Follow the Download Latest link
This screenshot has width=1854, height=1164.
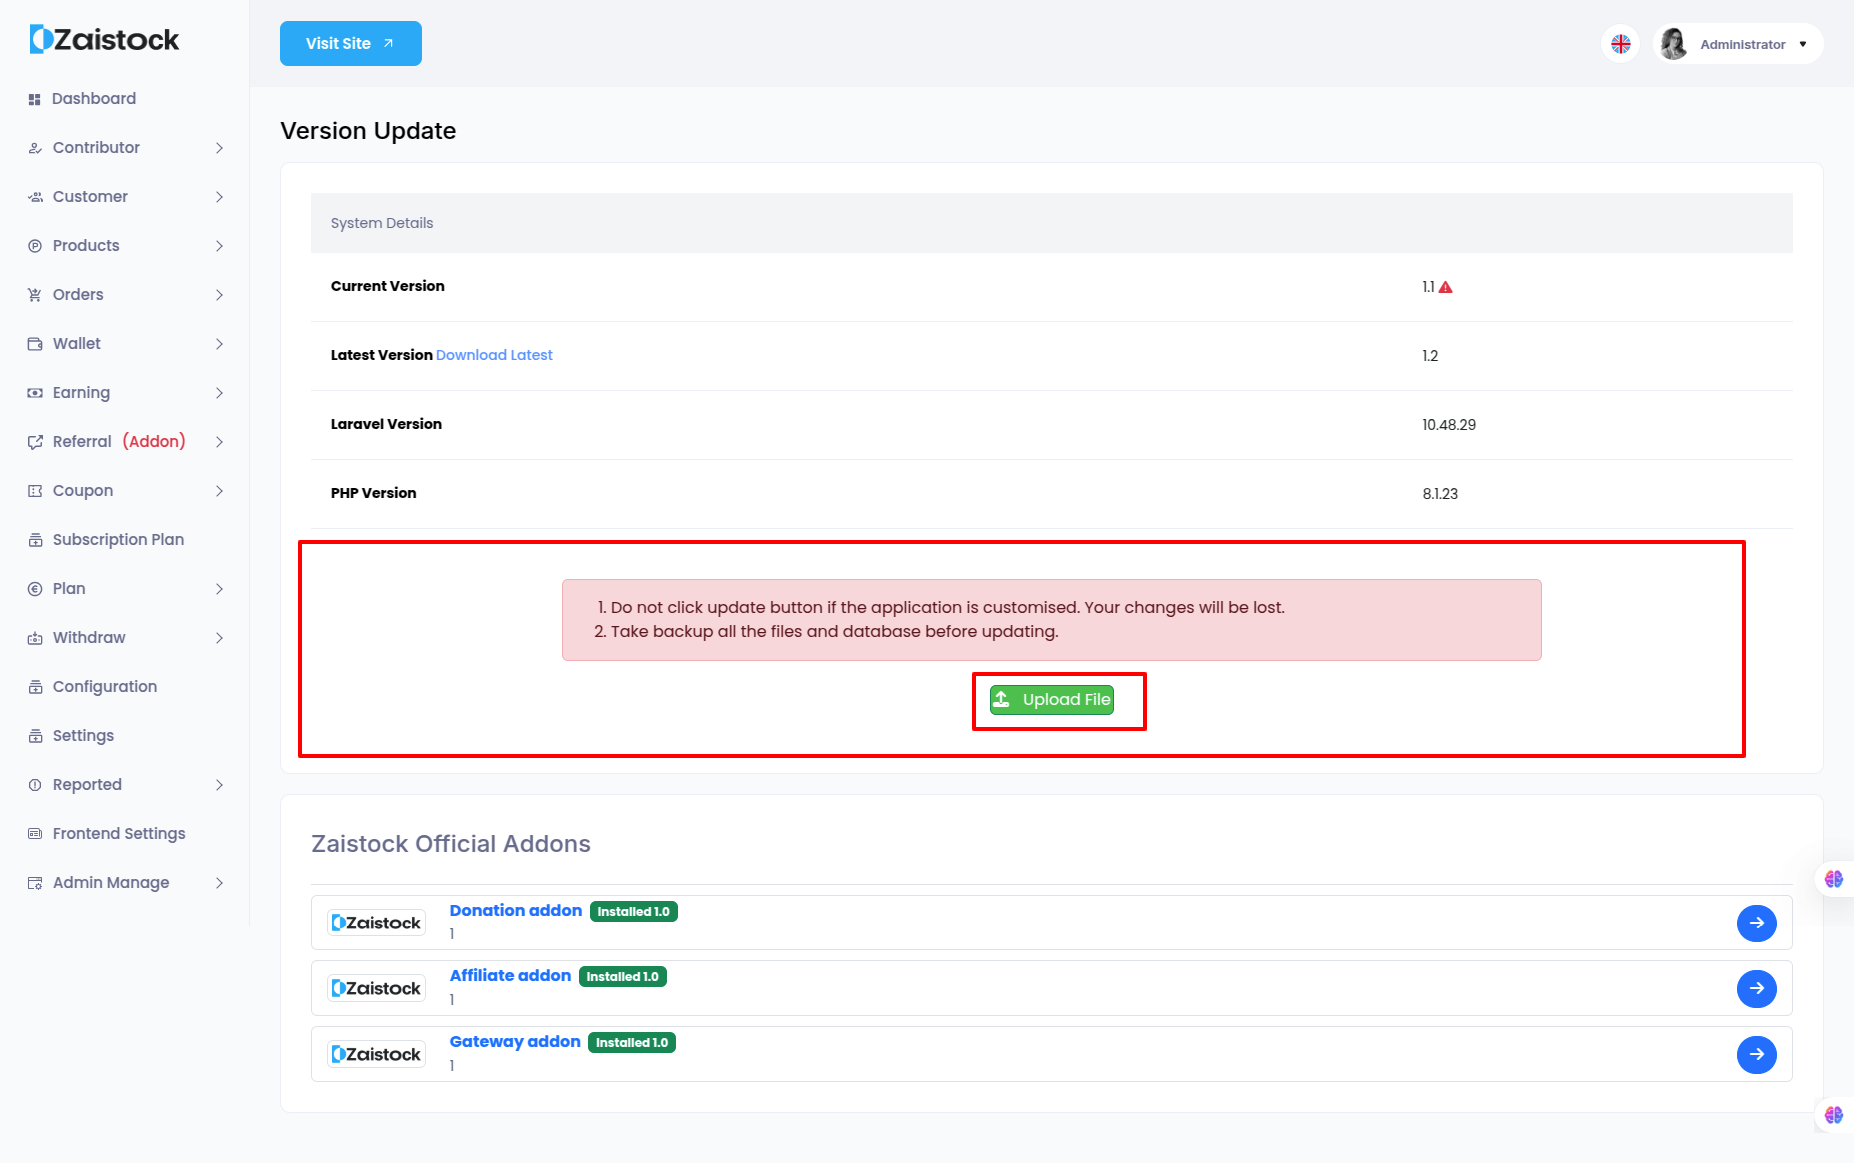[x=494, y=355]
